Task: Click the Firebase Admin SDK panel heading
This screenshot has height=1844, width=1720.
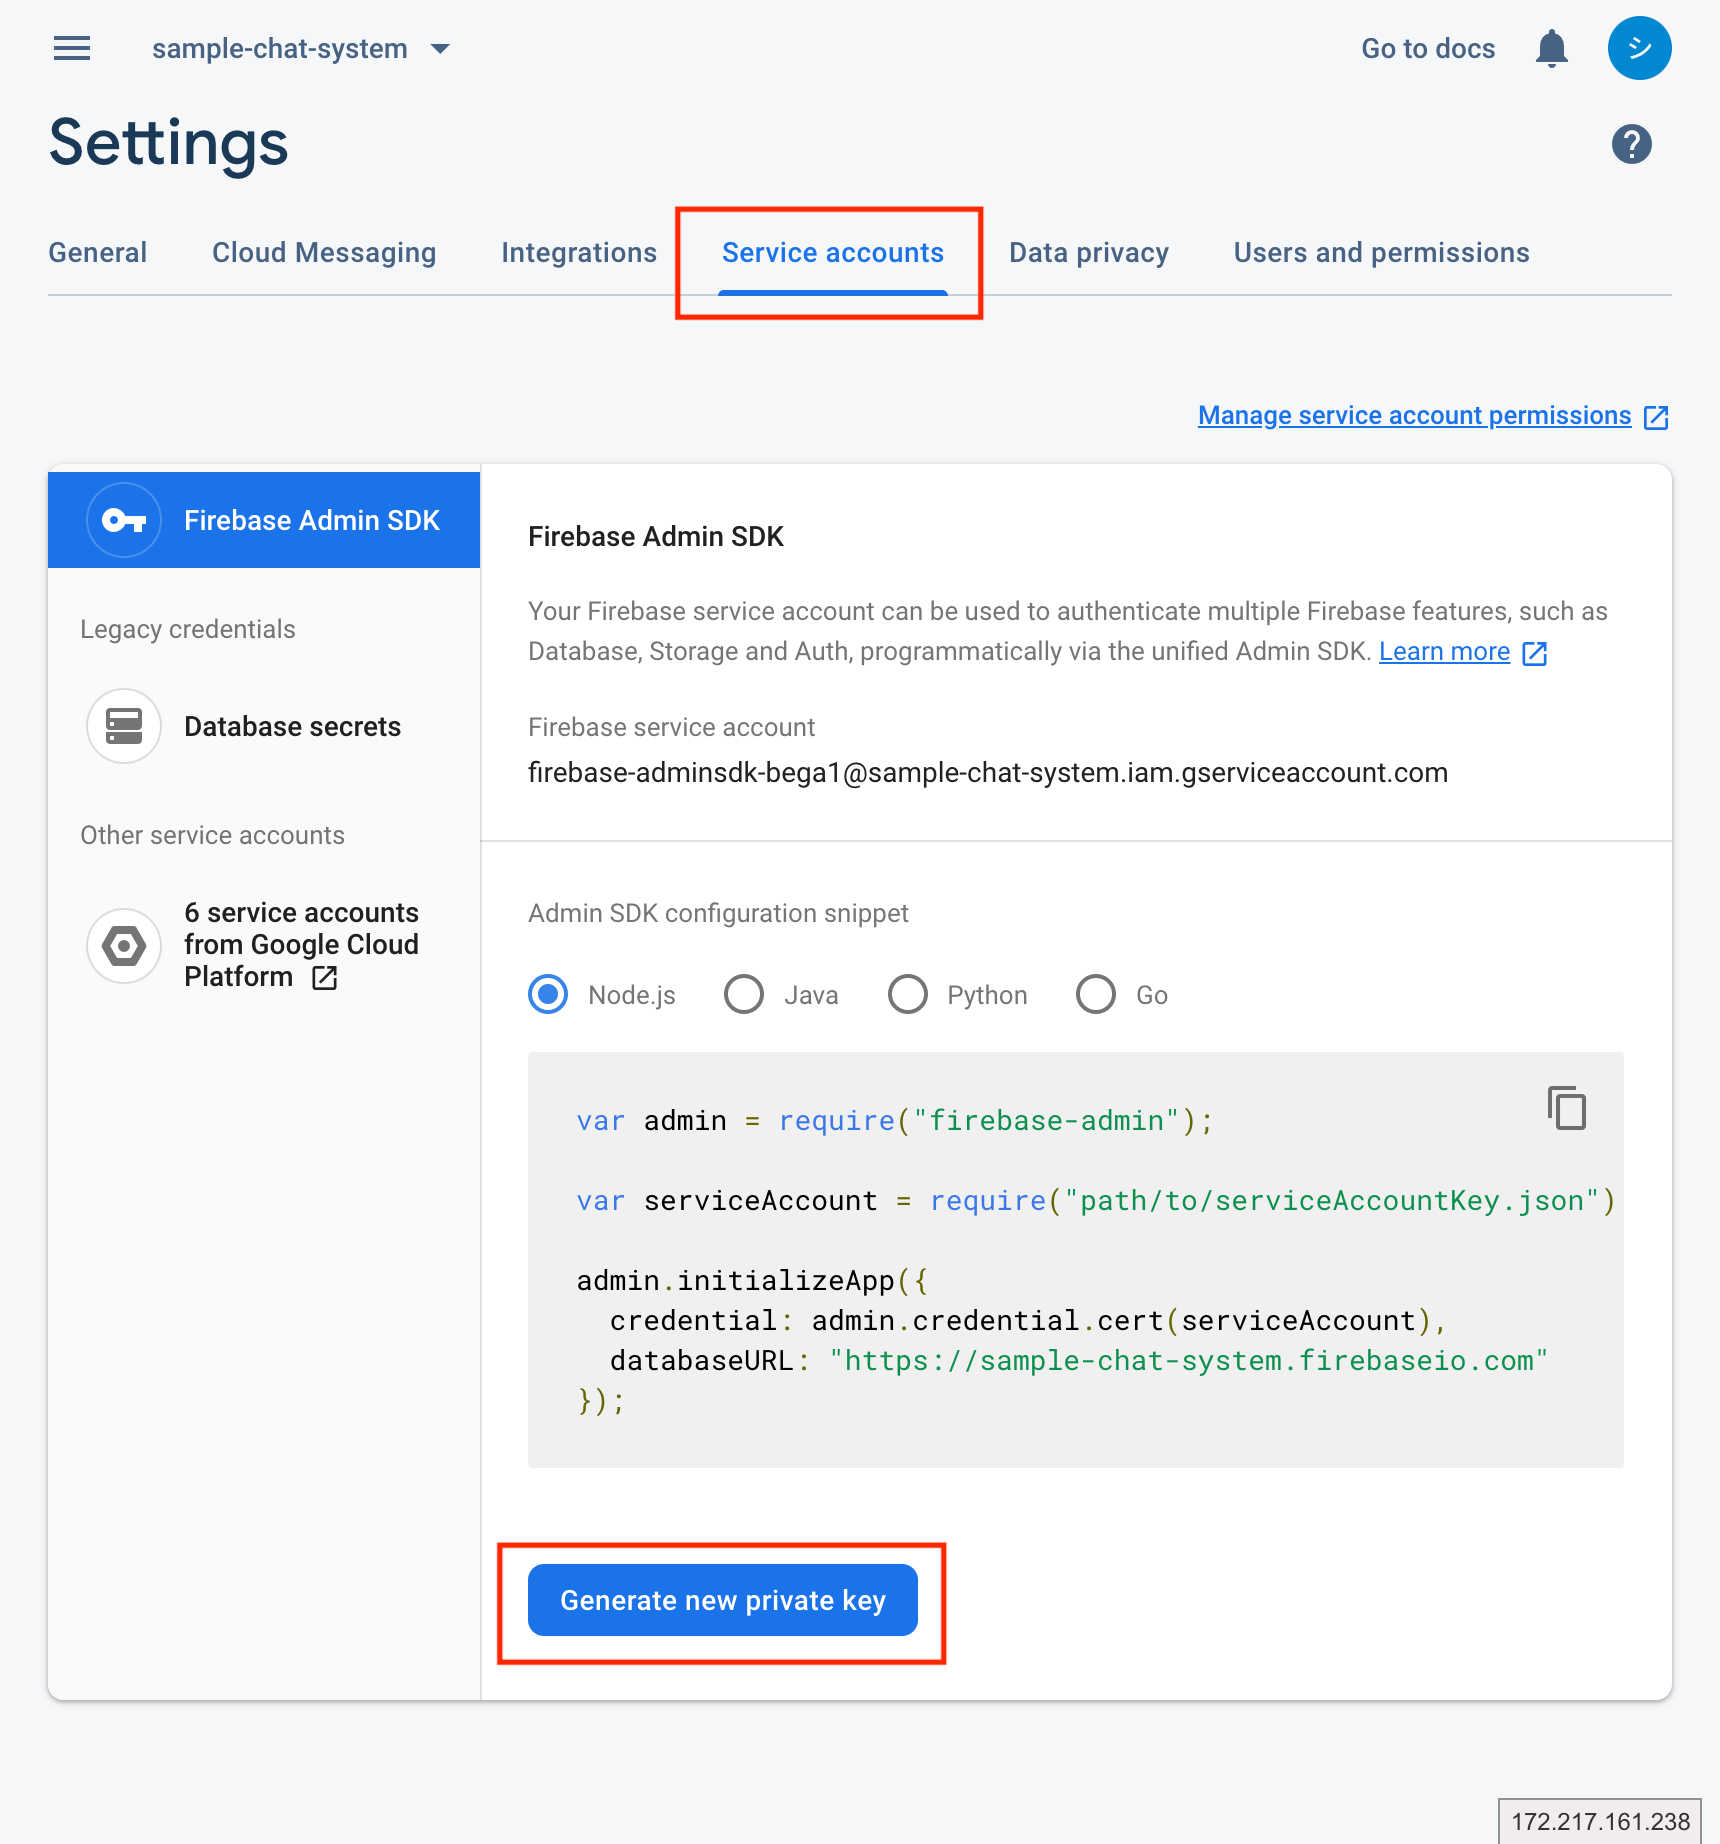Action: tap(656, 537)
